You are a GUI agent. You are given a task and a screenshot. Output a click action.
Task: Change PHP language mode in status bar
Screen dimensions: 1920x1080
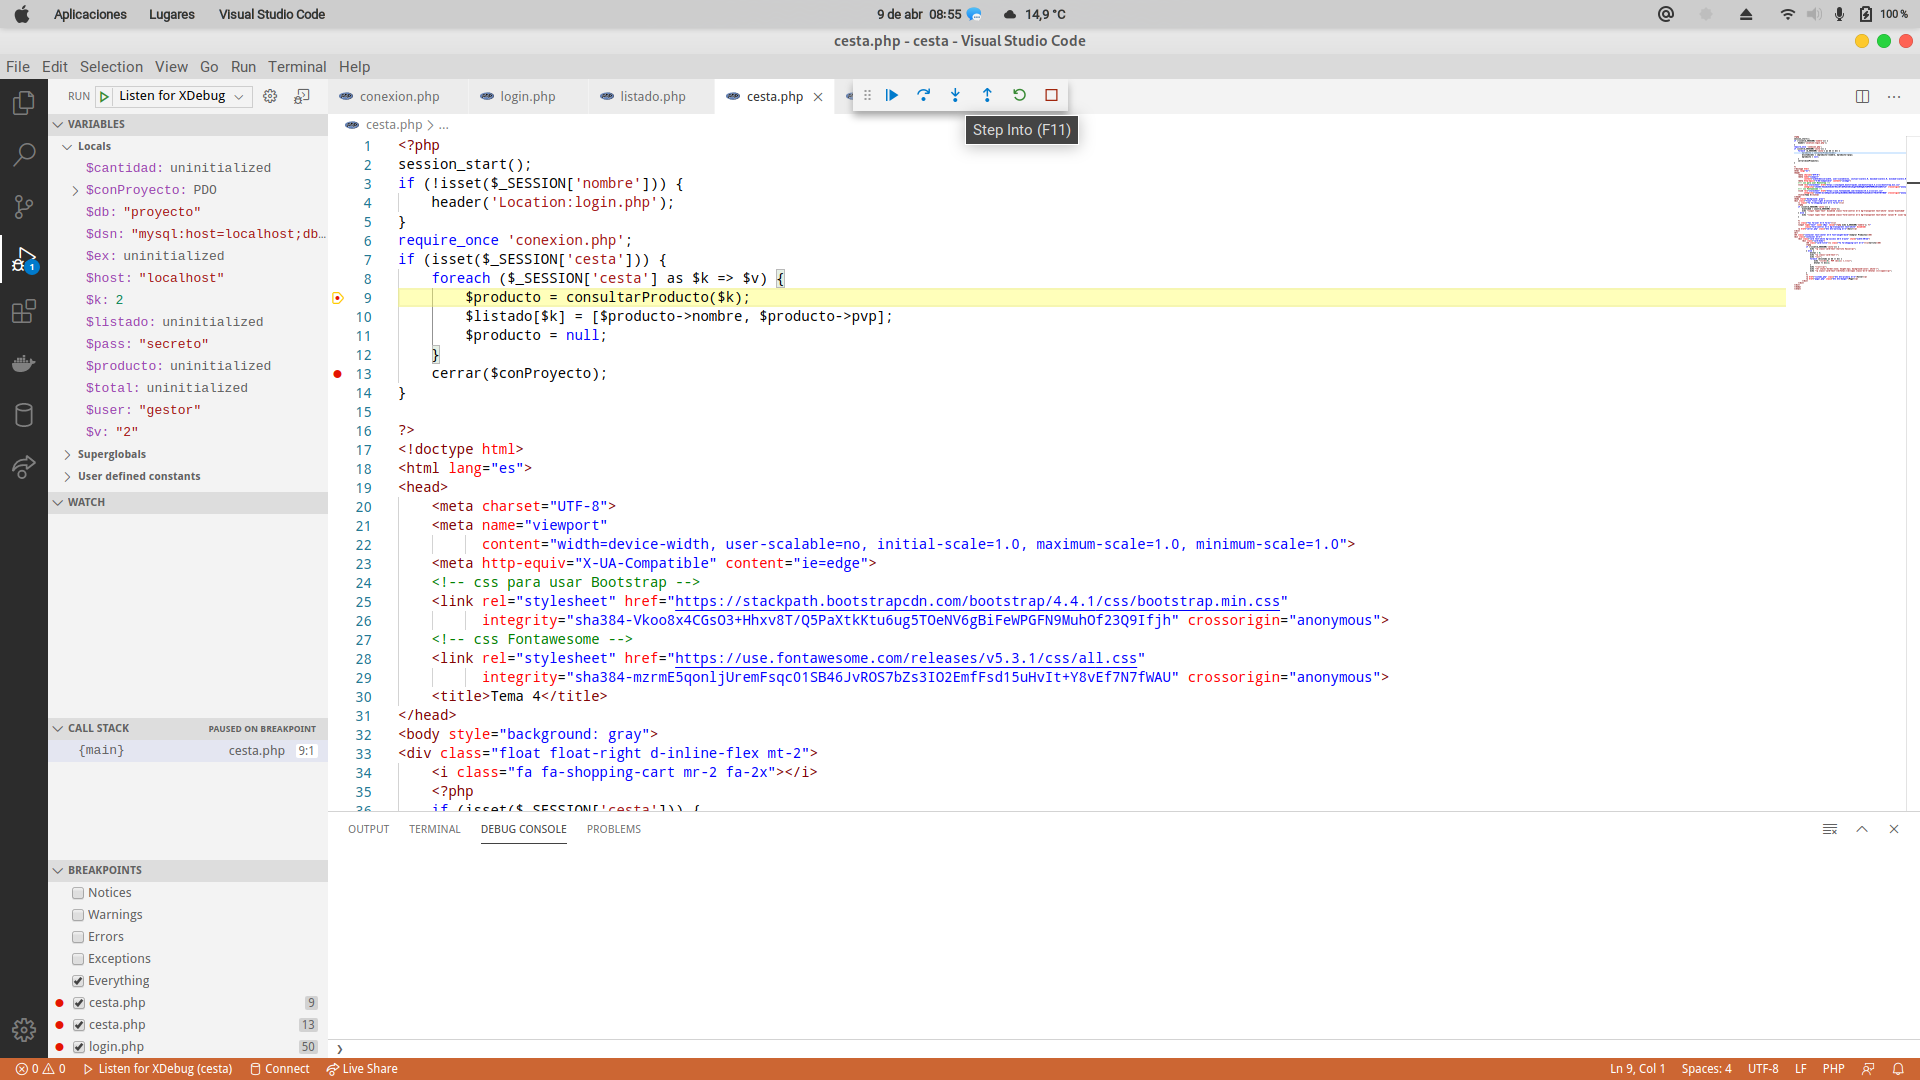[x=1833, y=1069]
